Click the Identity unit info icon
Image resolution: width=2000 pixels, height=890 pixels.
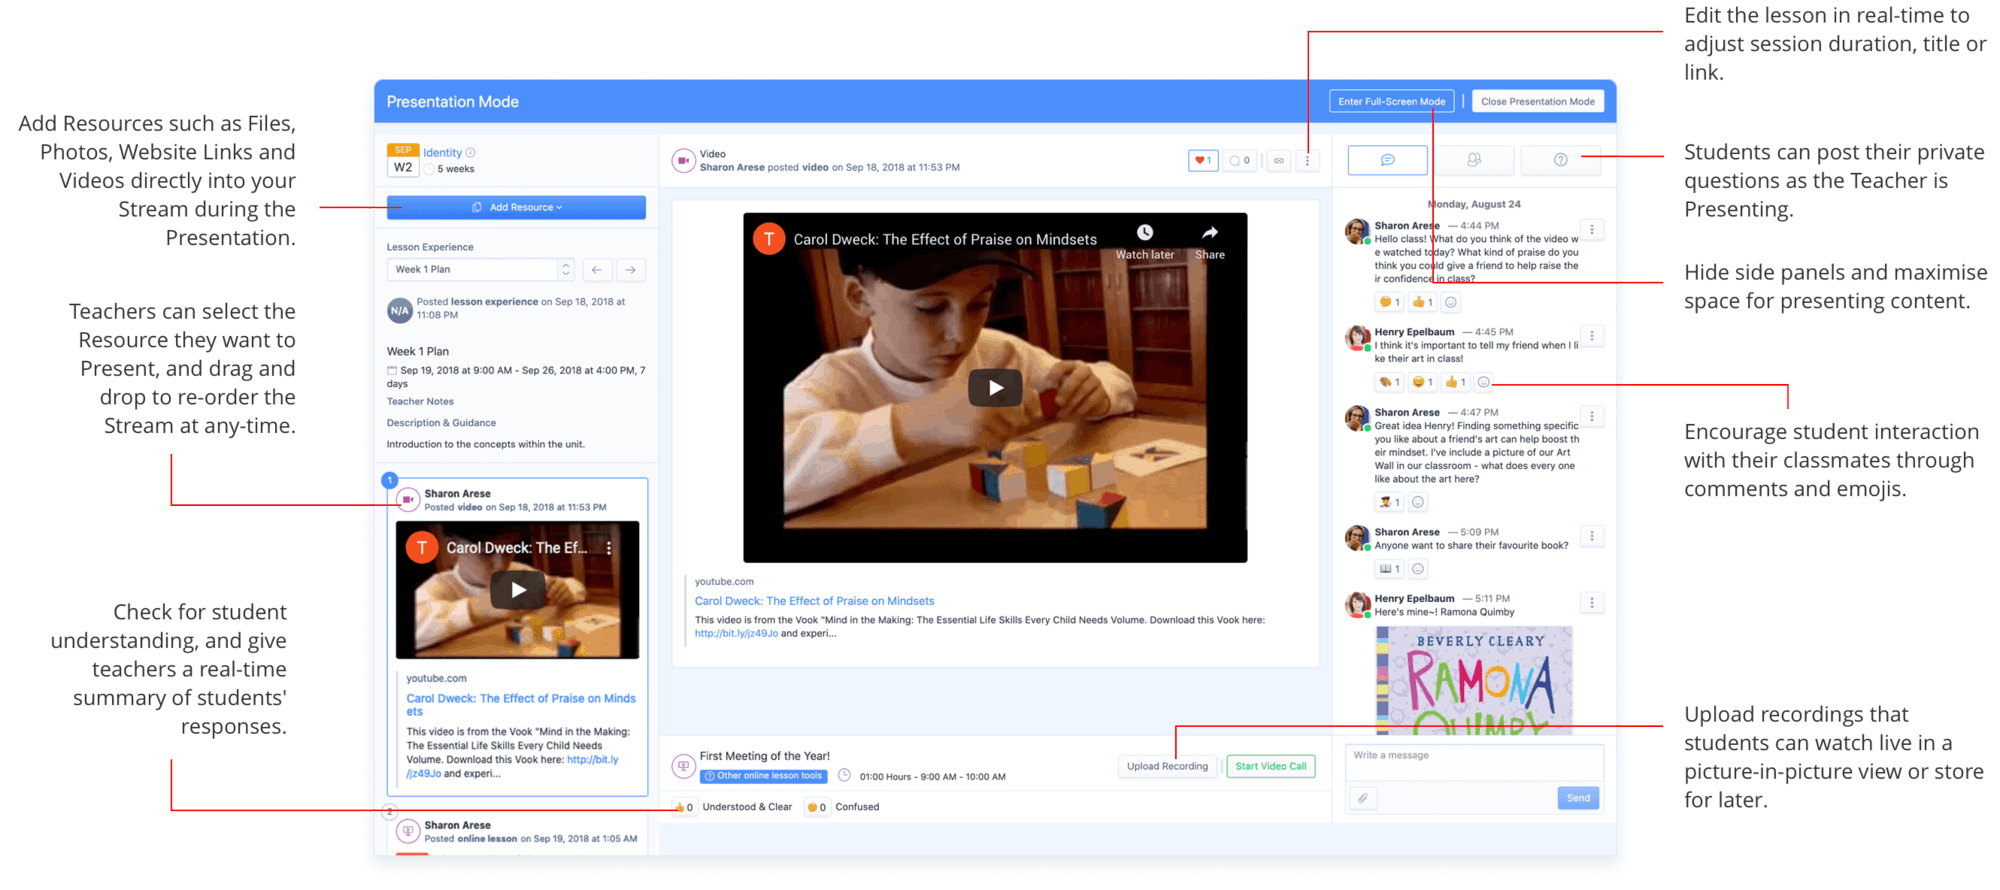(471, 153)
